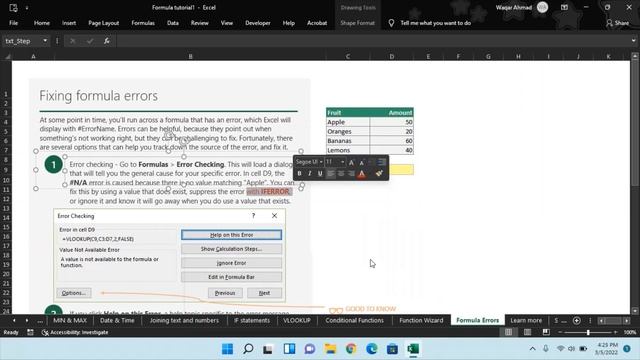
Task: Switch to the Conditional Functions sheet tab
Action: point(355,320)
